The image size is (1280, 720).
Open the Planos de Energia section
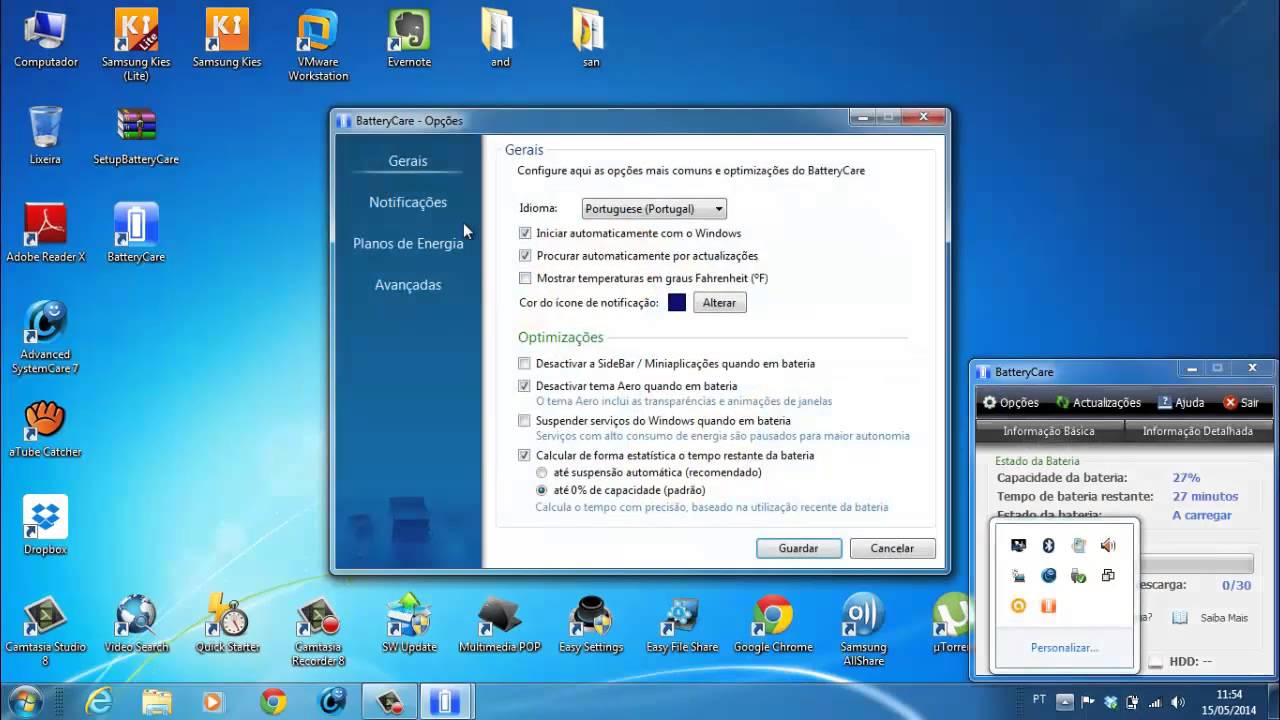[408, 243]
